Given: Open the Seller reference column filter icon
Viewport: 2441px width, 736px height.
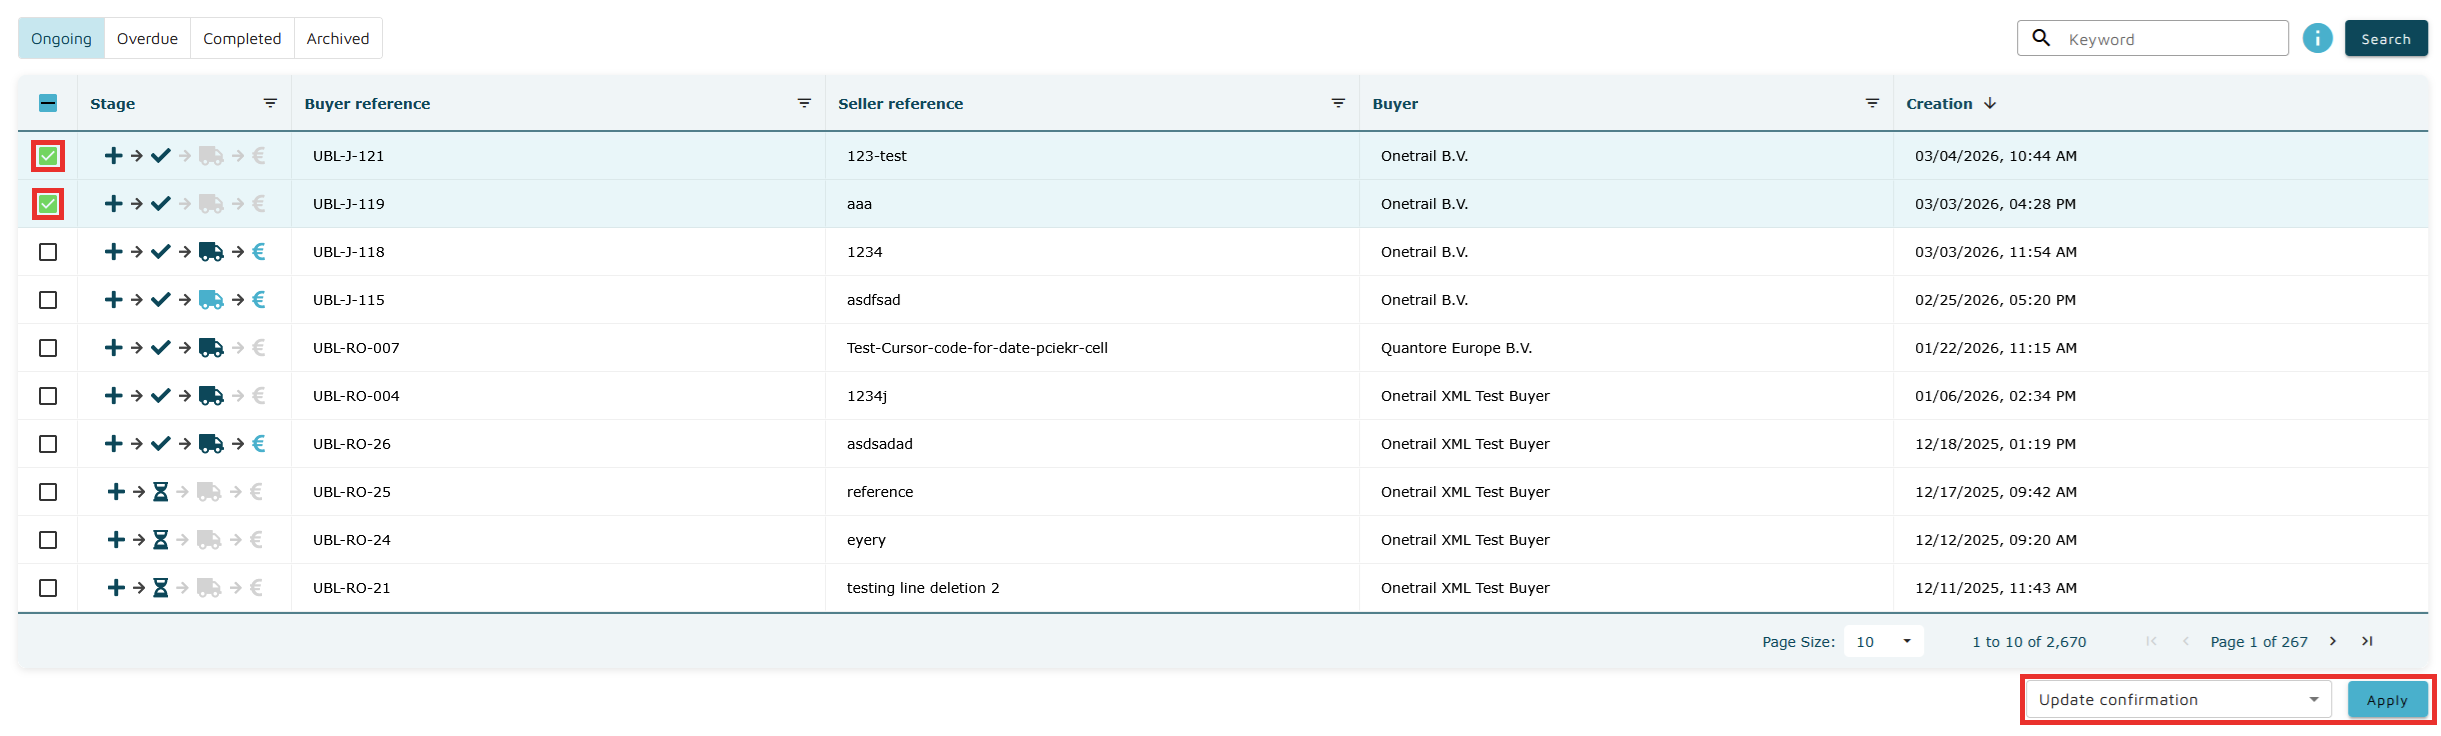Looking at the screenshot, I should click(1338, 103).
